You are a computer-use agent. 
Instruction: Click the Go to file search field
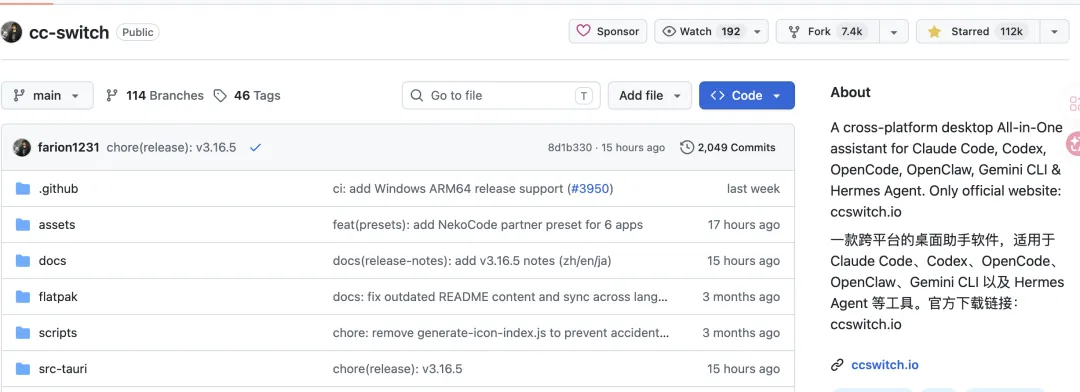click(x=501, y=95)
